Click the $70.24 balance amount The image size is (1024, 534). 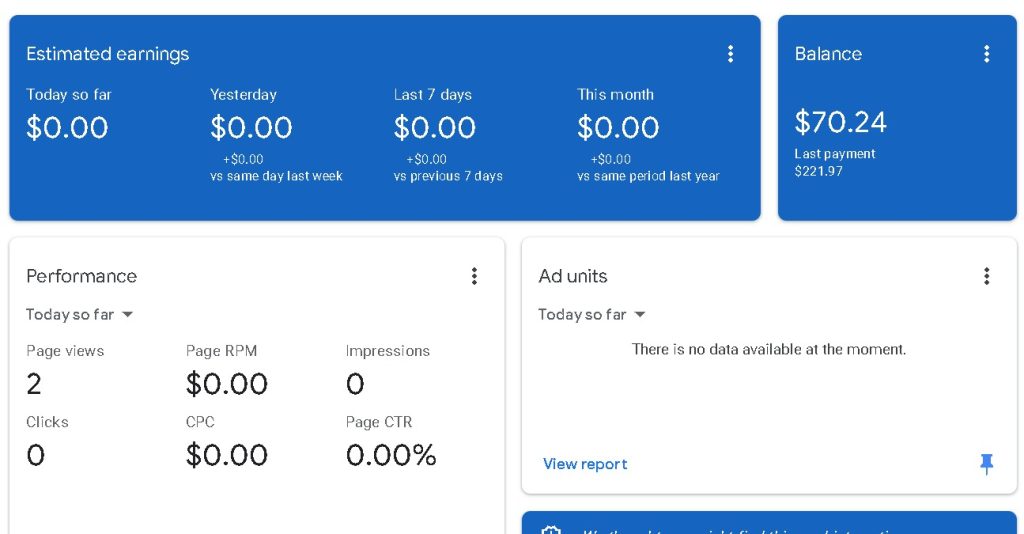click(x=840, y=122)
